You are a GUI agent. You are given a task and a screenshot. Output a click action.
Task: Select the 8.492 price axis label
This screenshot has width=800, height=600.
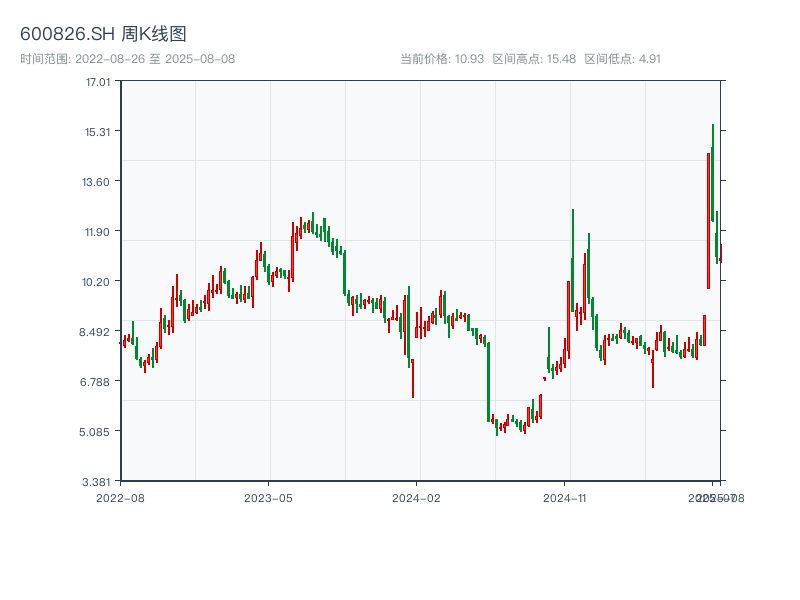[97, 331]
